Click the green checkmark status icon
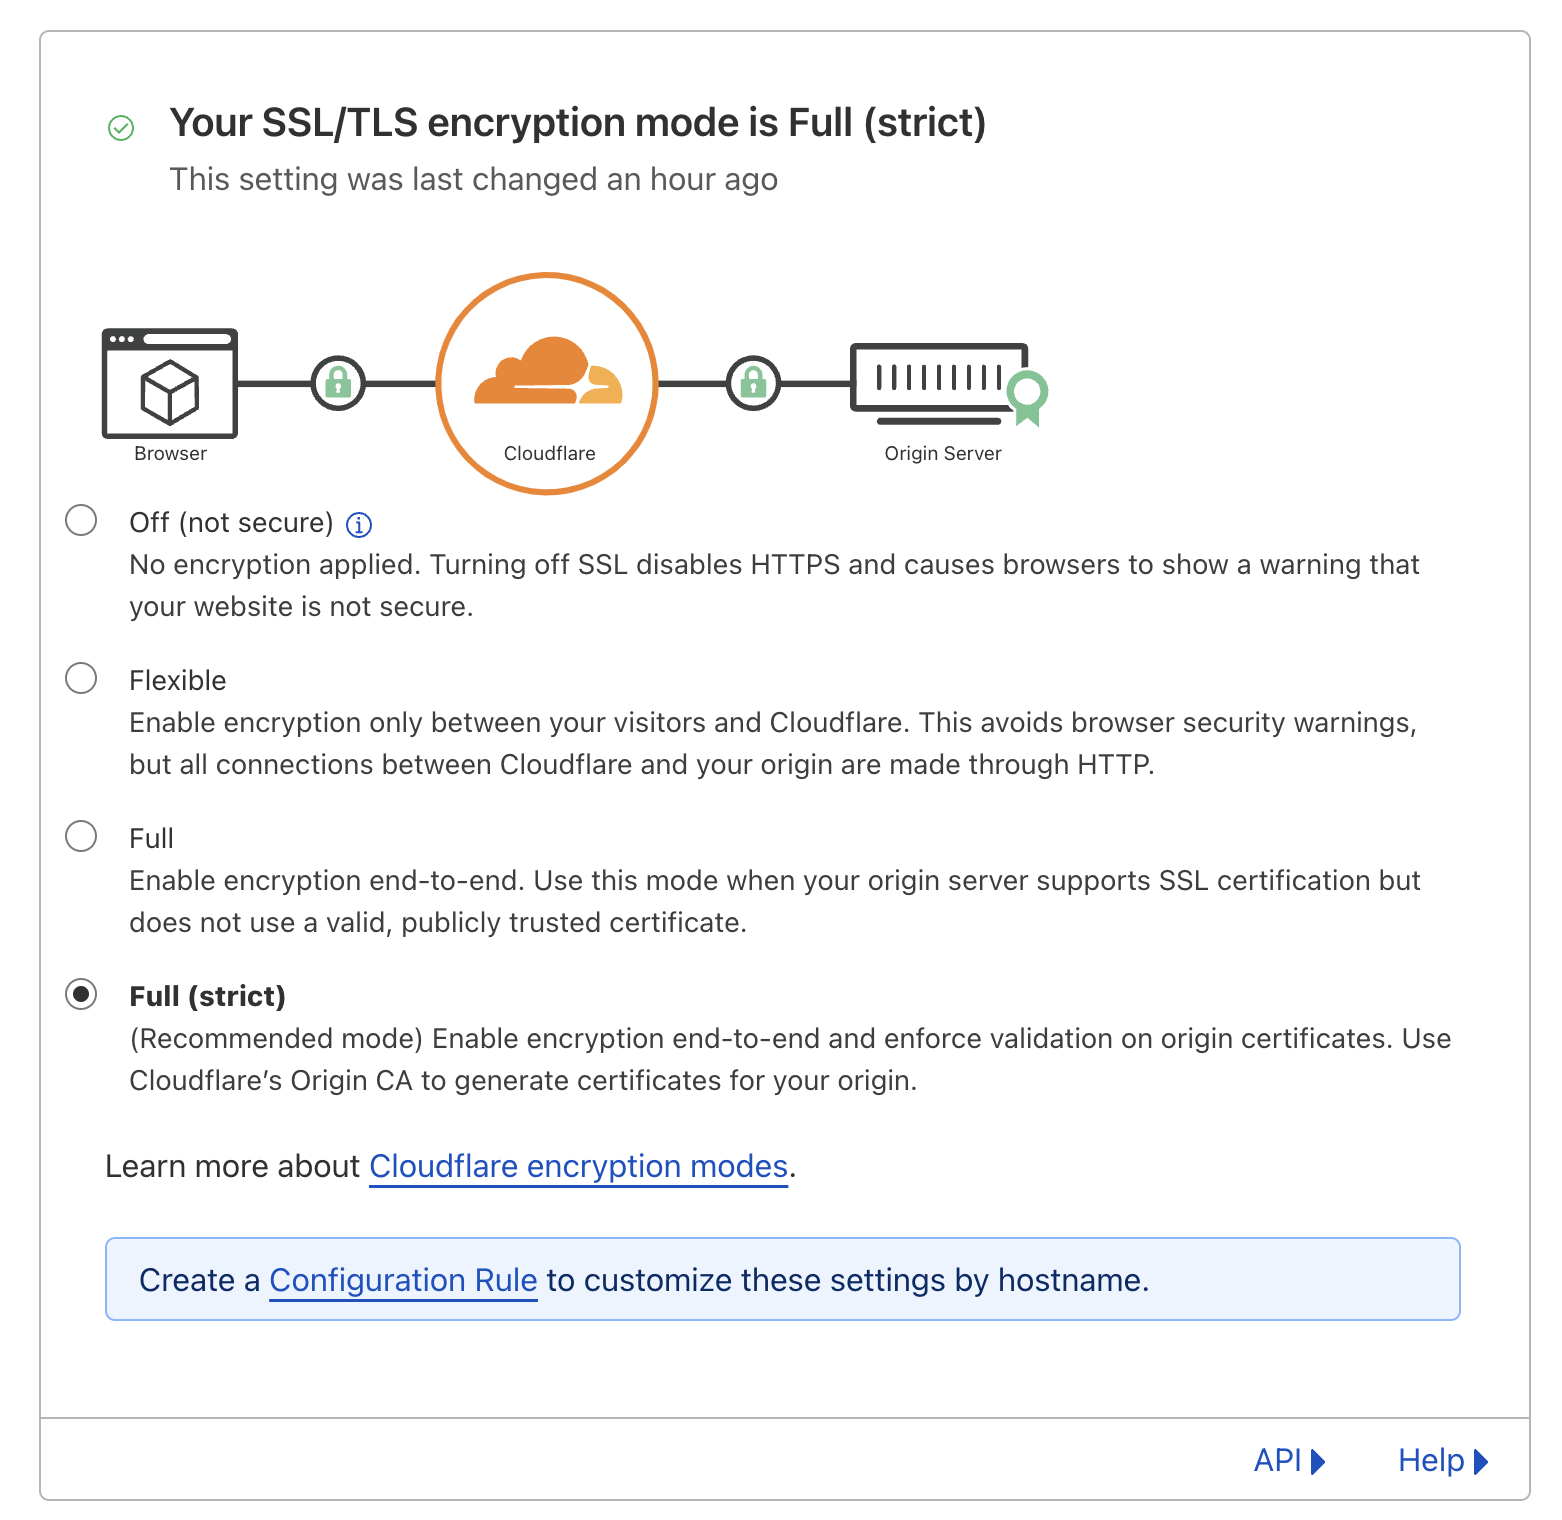 [121, 126]
